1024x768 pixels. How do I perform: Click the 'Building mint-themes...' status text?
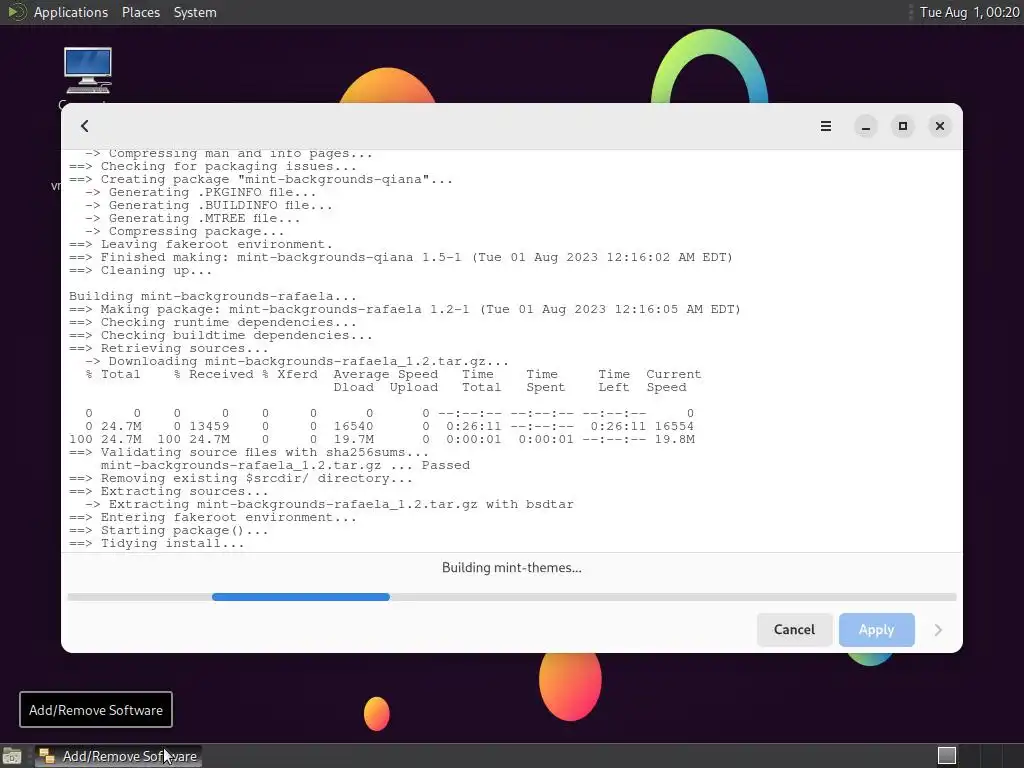coord(511,568)
